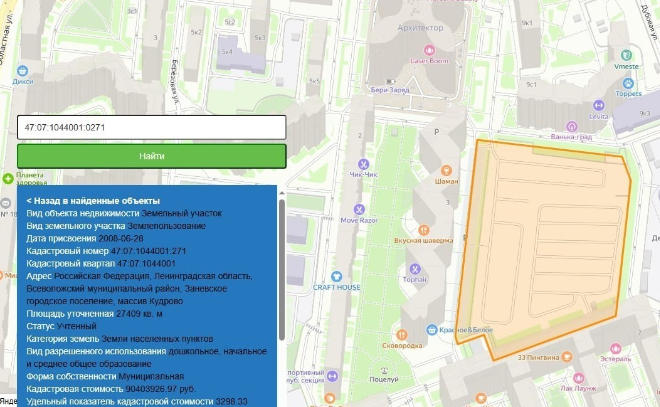Open the Шаман restaurant marker
The height and width of the screenshot is (407, 660).
tap(447, 169)
